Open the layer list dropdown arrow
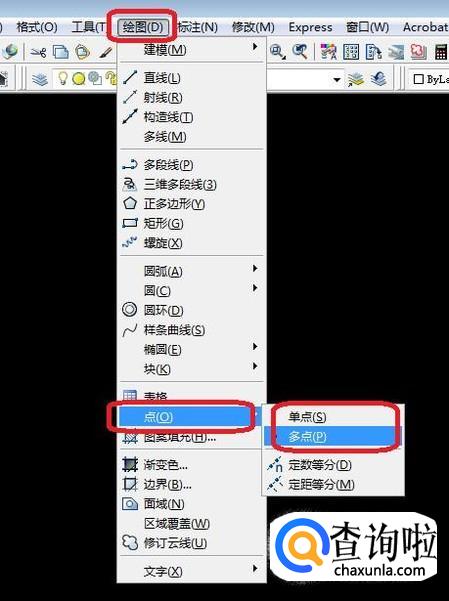The width and height of the screenshot is (449, 601). point(337,80)
